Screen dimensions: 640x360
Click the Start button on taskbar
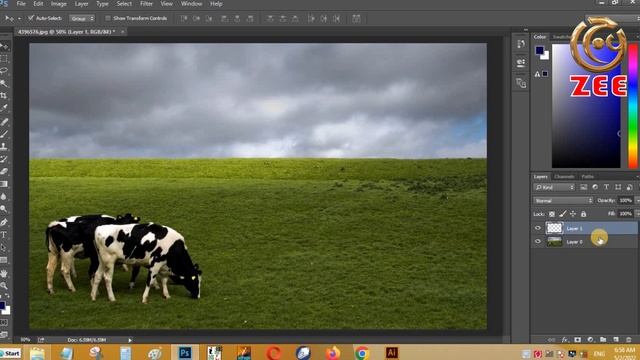pos(11,353)
